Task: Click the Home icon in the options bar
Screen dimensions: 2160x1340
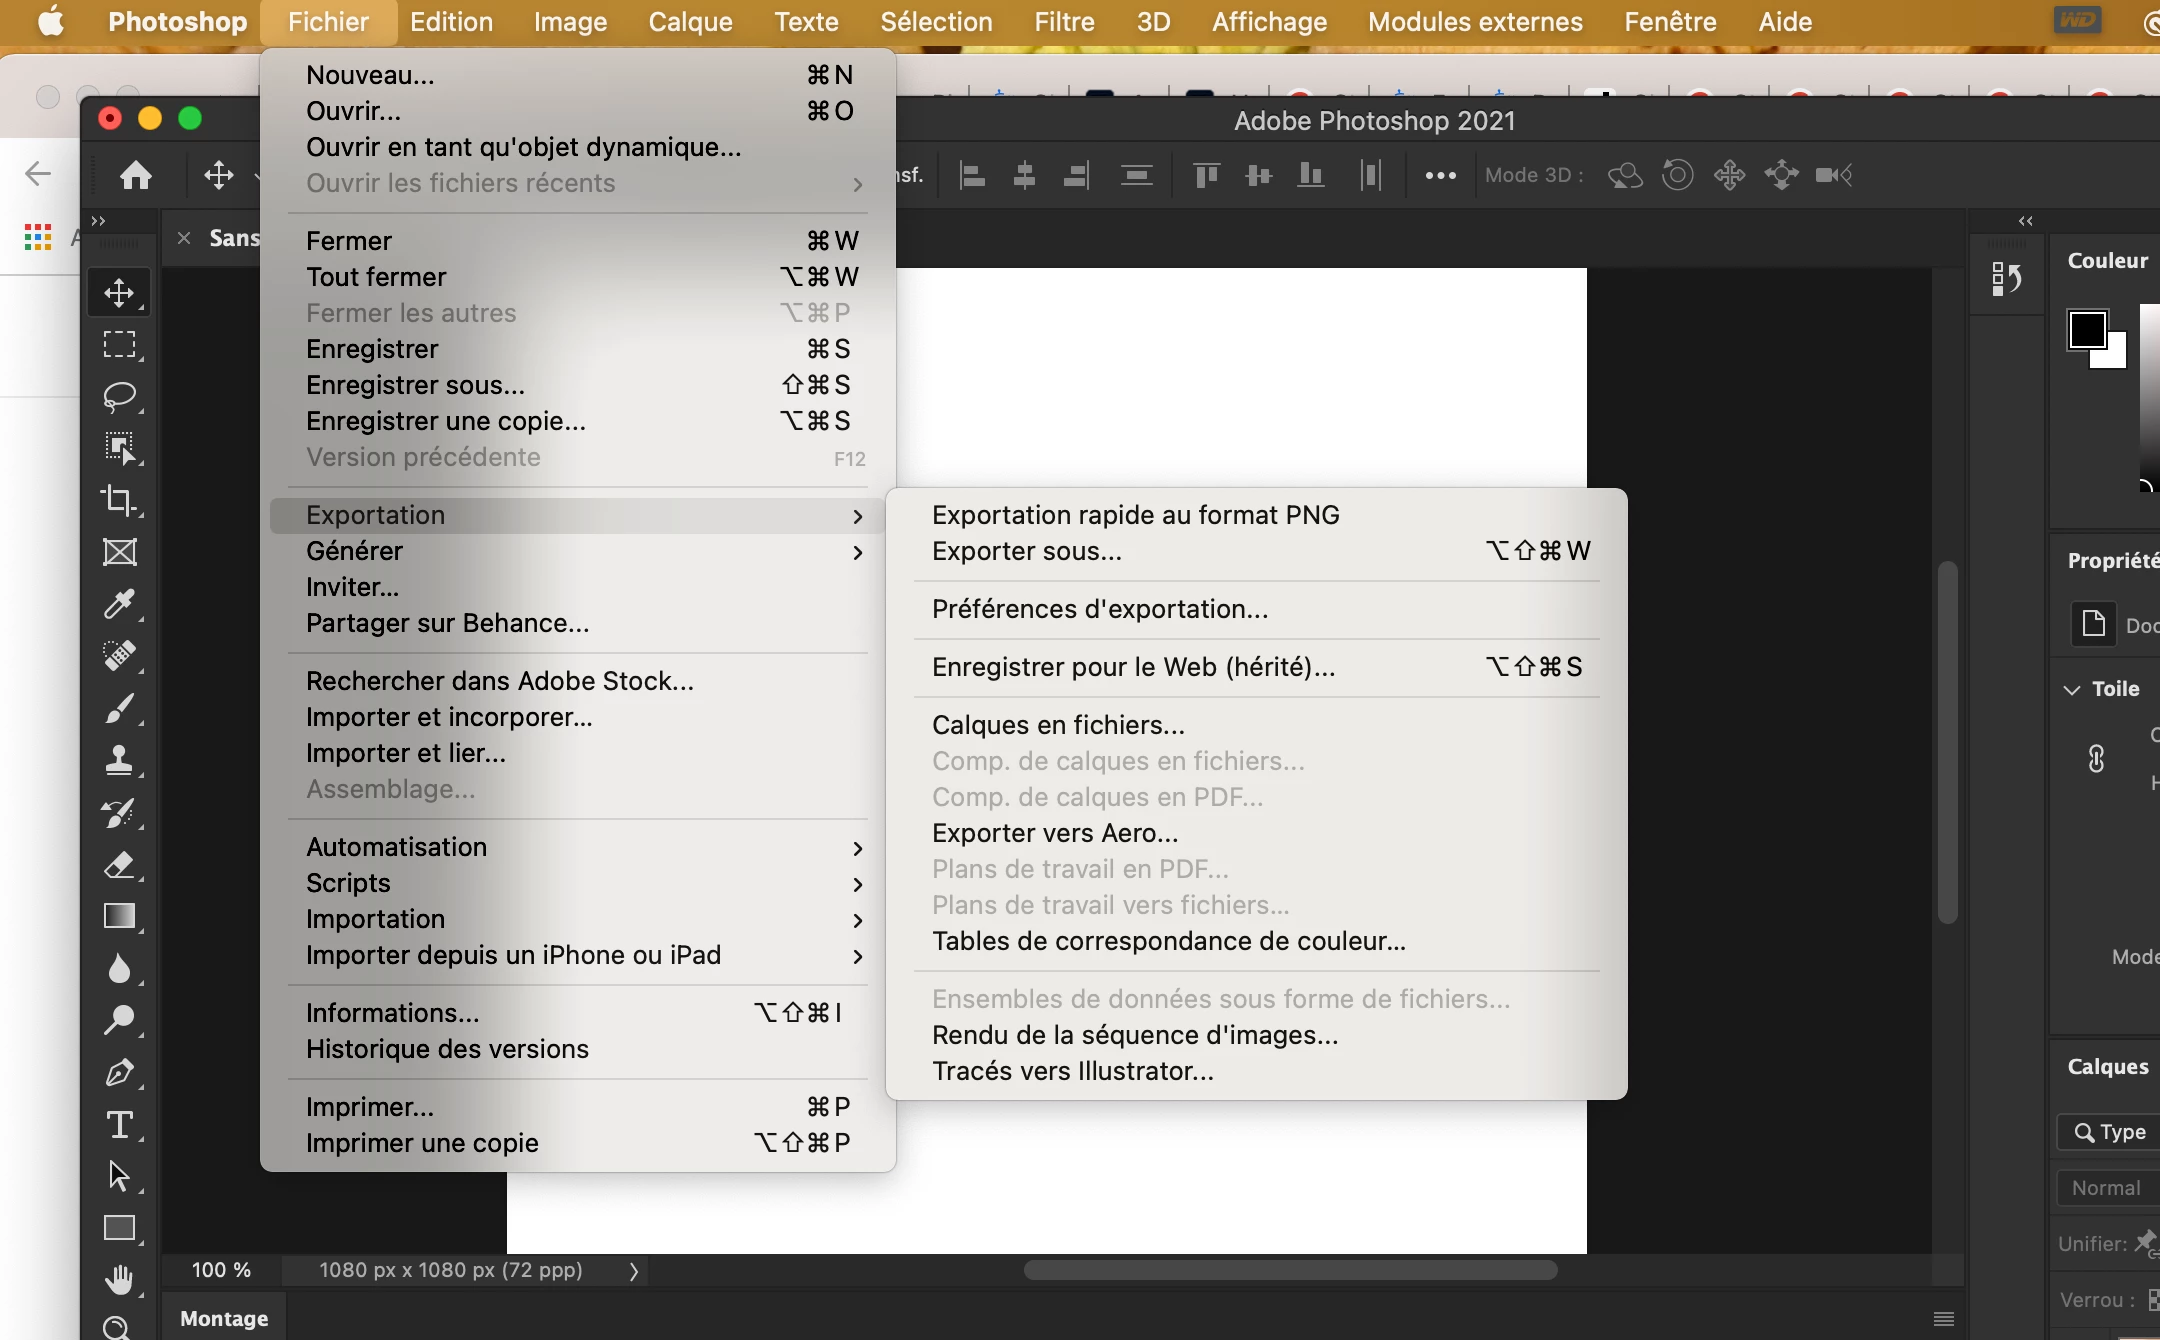Action: pos(136,176)
